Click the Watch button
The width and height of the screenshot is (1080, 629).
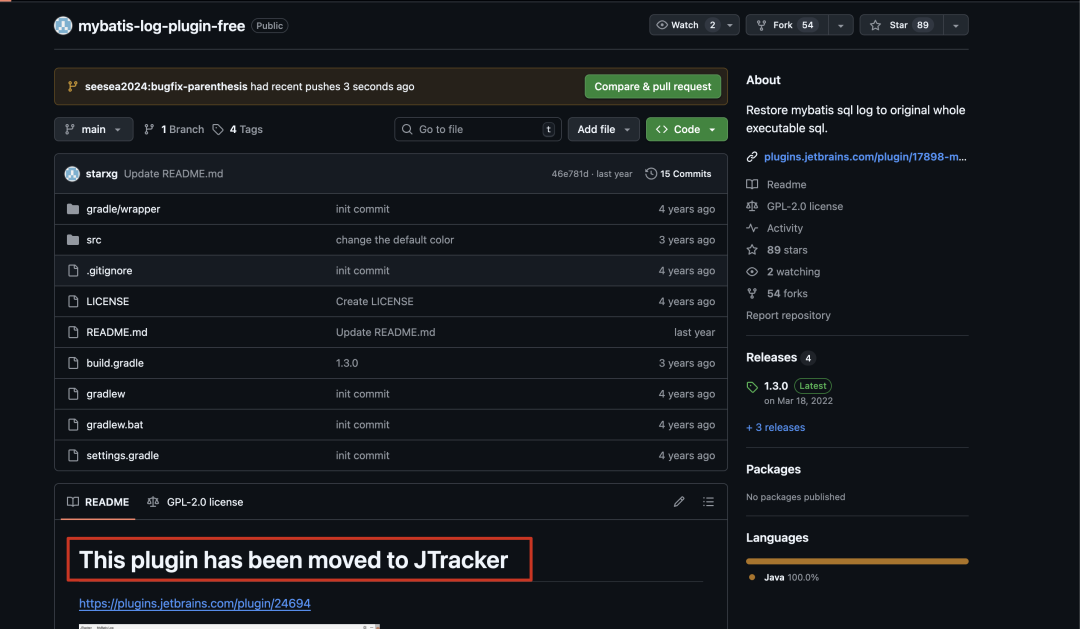coord(685,25)
